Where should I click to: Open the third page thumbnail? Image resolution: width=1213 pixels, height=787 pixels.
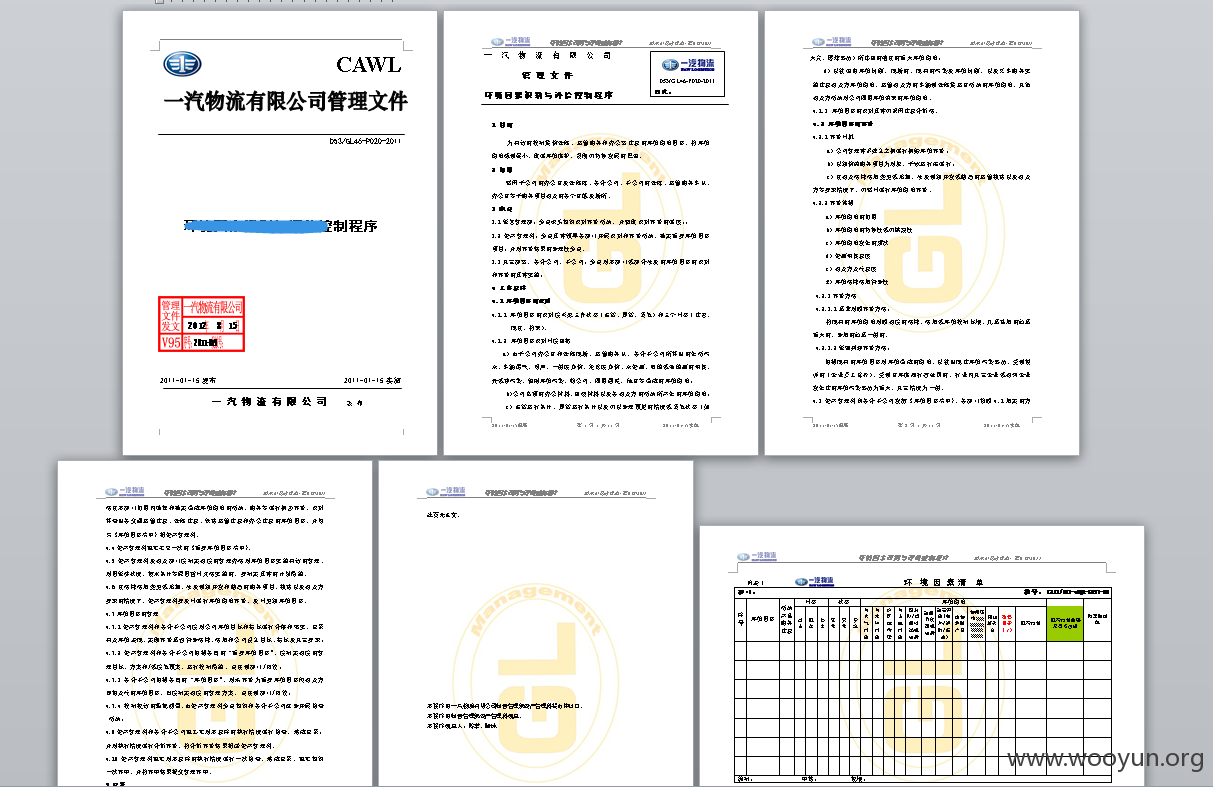click(x=922, y=233)
